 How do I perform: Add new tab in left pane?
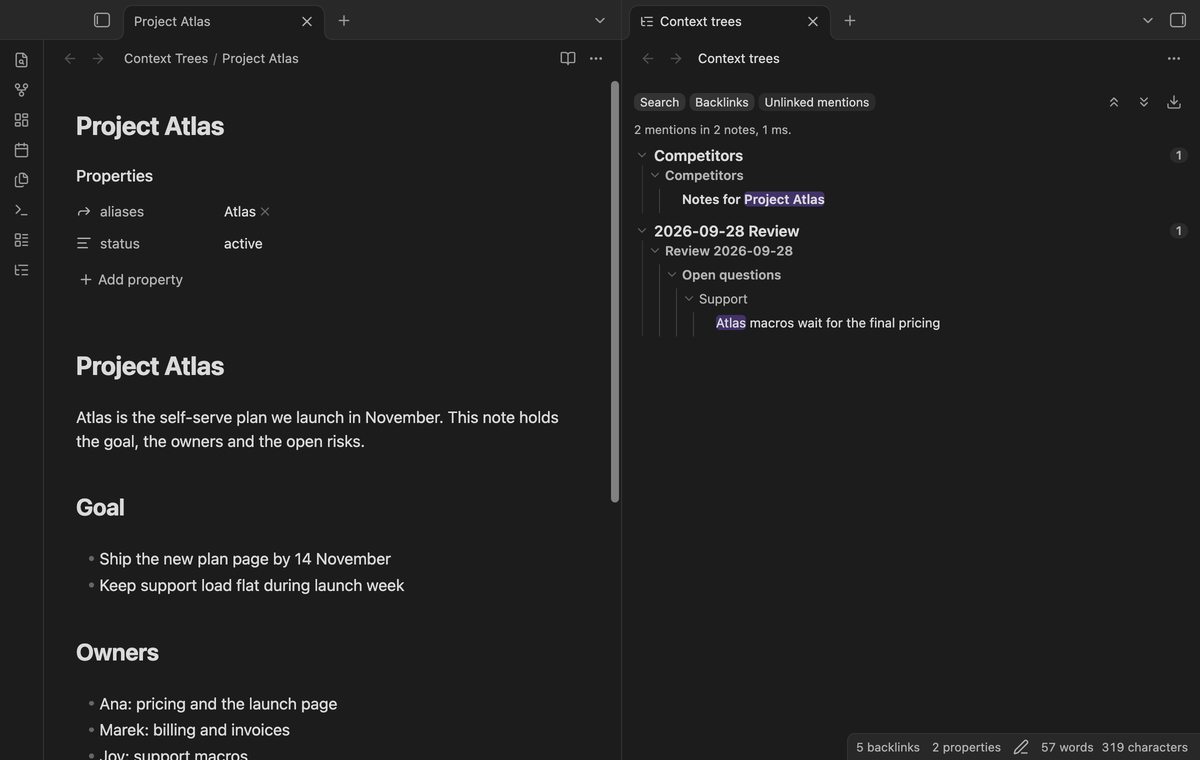click(344, 20)
